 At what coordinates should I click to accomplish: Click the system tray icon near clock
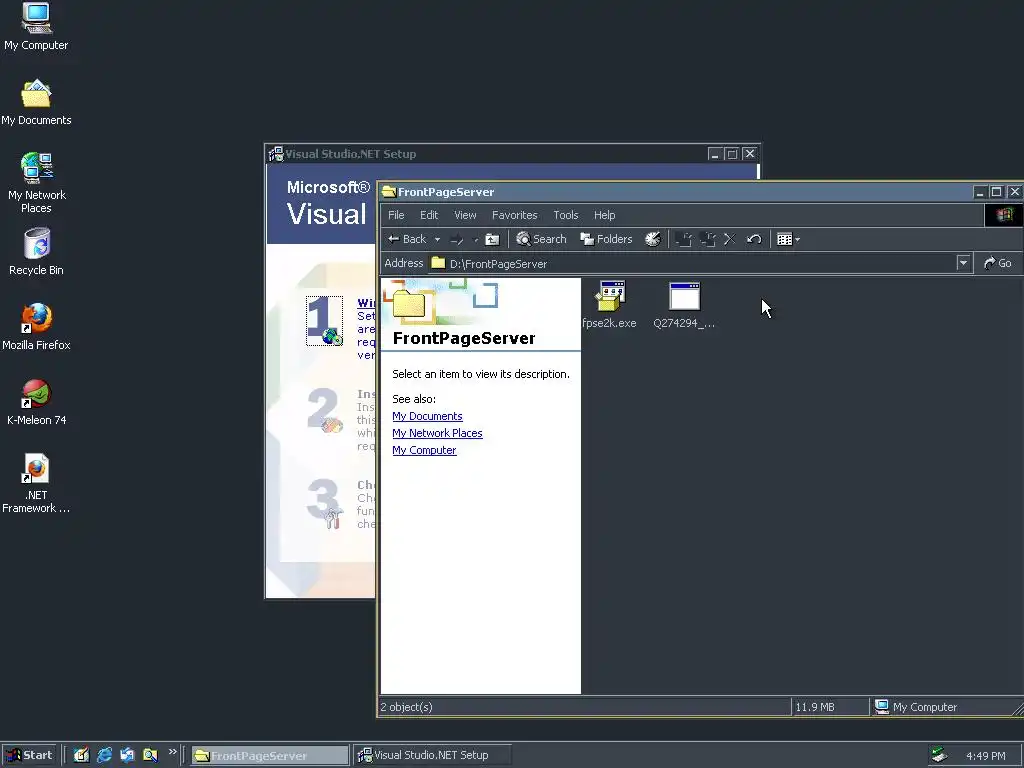(x=939, y=755)
